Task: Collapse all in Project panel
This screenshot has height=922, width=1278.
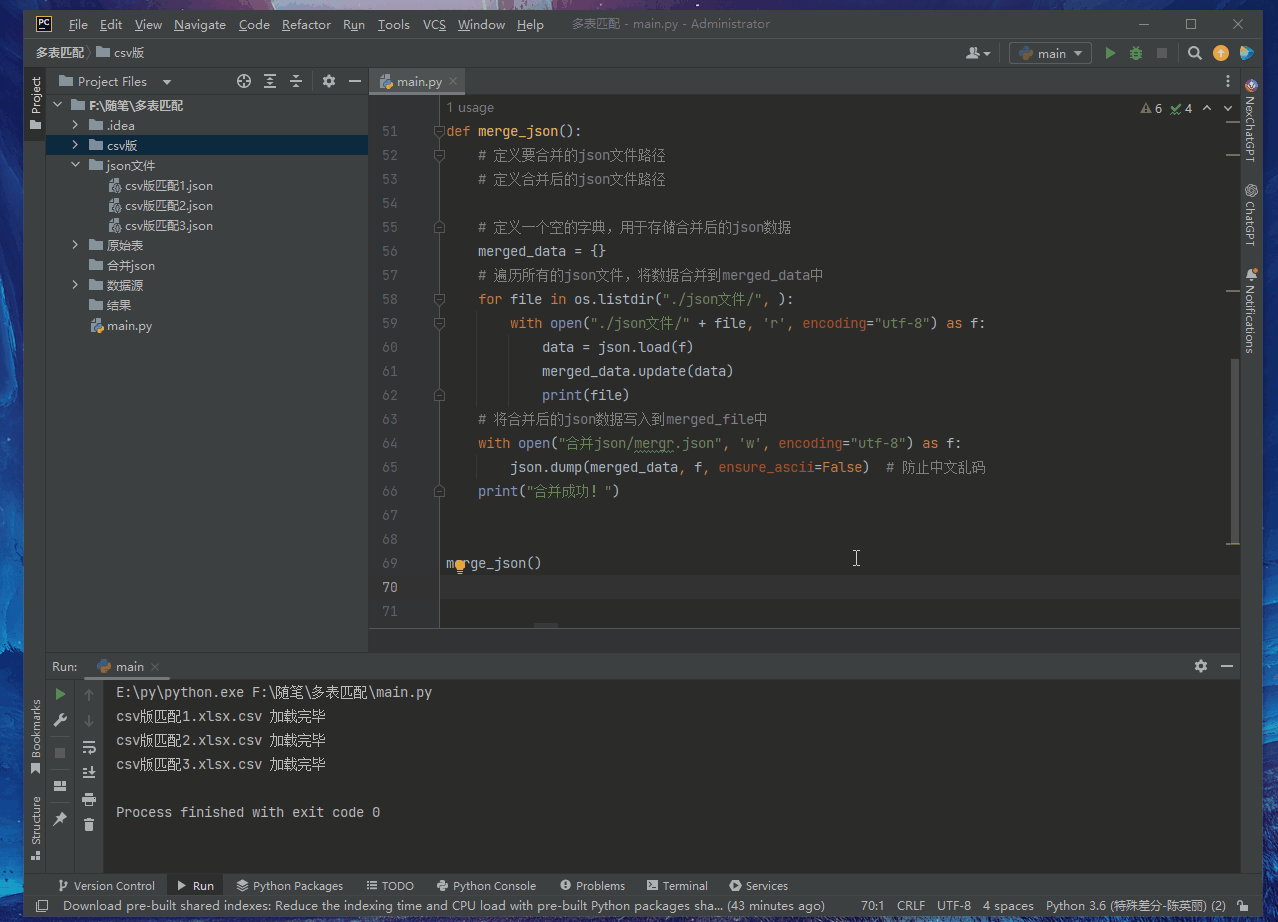Action: [x=296, y=81]
